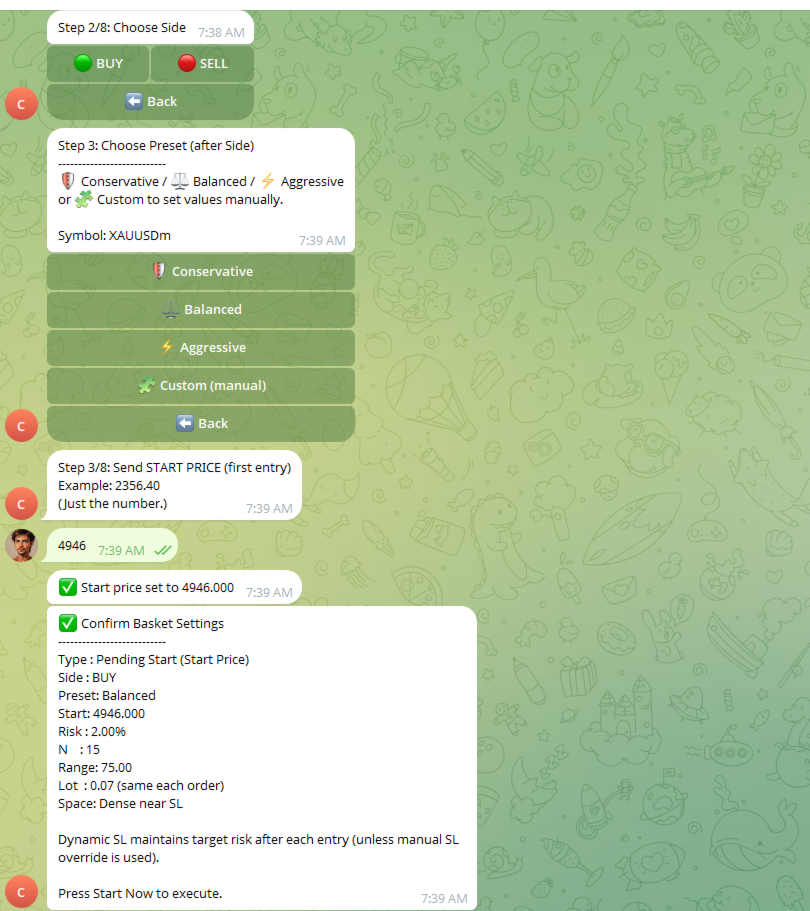Click the Step 3/8 Send START PRICE message
810x911 pixels.
tap(172, 485)
